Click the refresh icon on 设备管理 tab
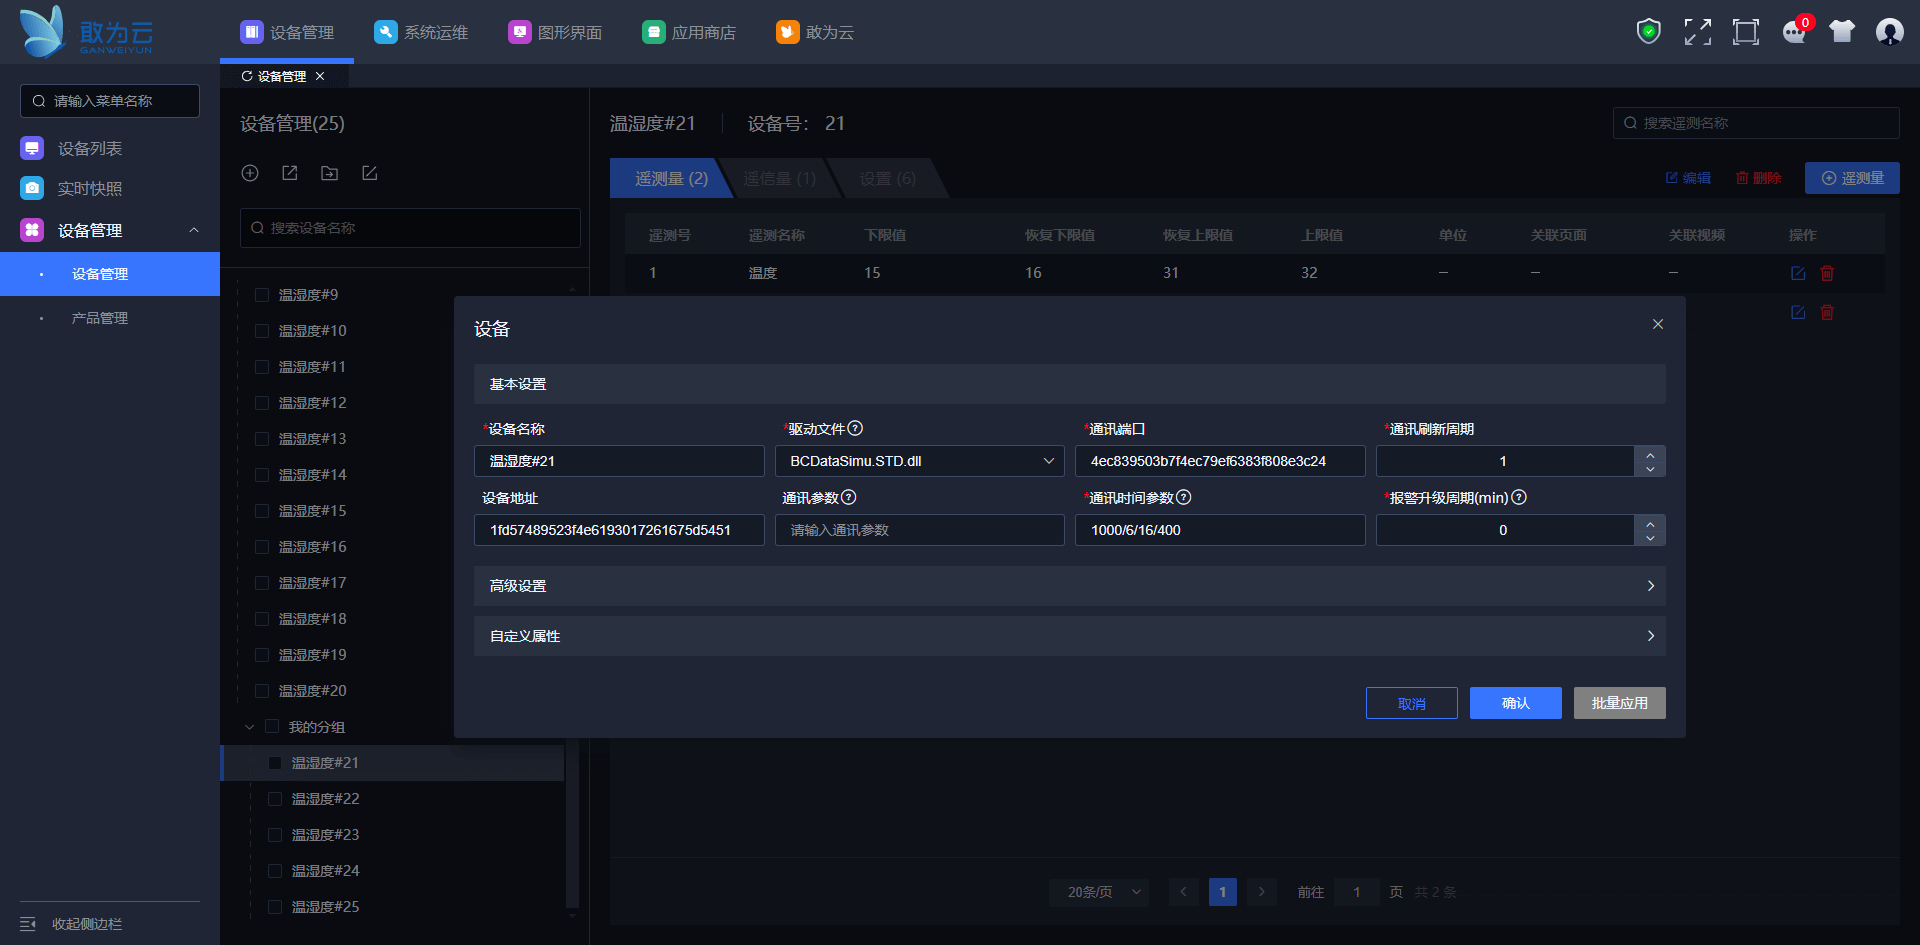 247,77
